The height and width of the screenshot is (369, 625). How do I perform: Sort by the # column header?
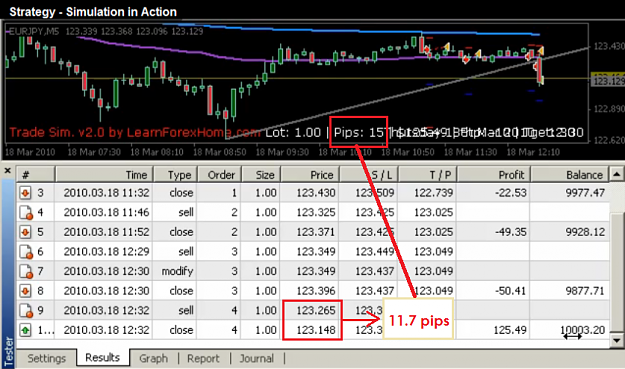pyautogui.click(x=35, y=175)
